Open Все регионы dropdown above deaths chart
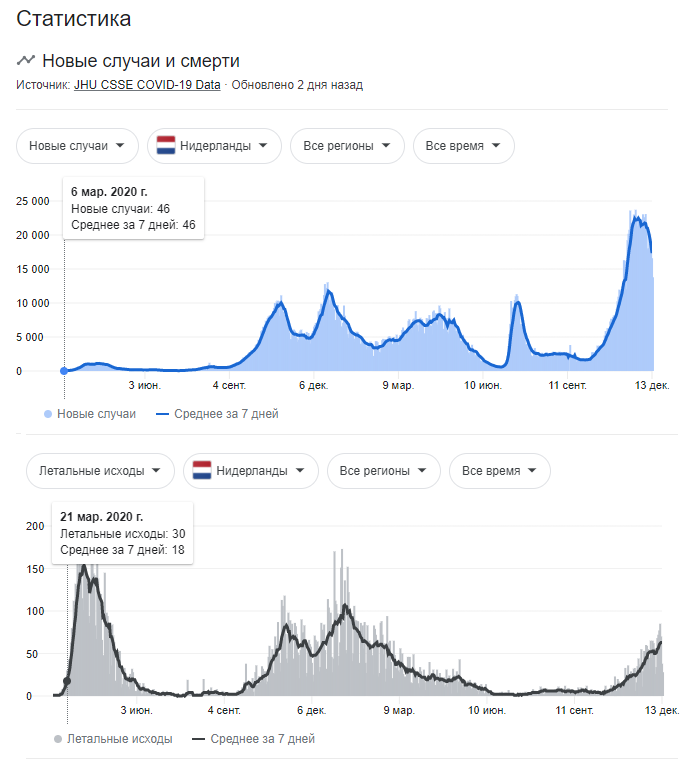The width and height of the screenshot is (685, 782). click(x=384, y=470)
